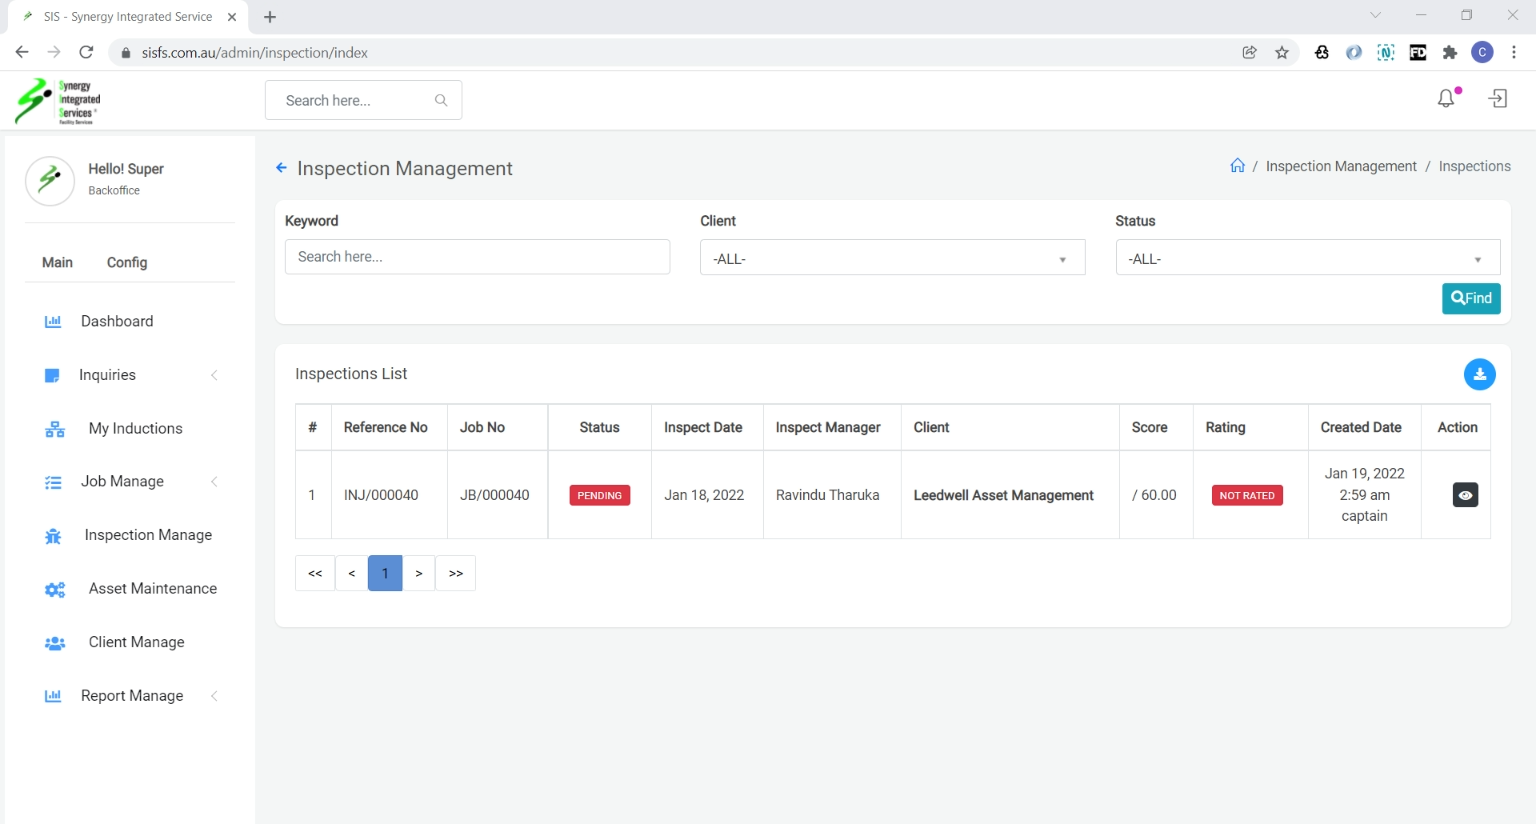This screenshot has height=824, width=1536.
Task: Click the logout icon in header
Action: tap(1498, 98)
